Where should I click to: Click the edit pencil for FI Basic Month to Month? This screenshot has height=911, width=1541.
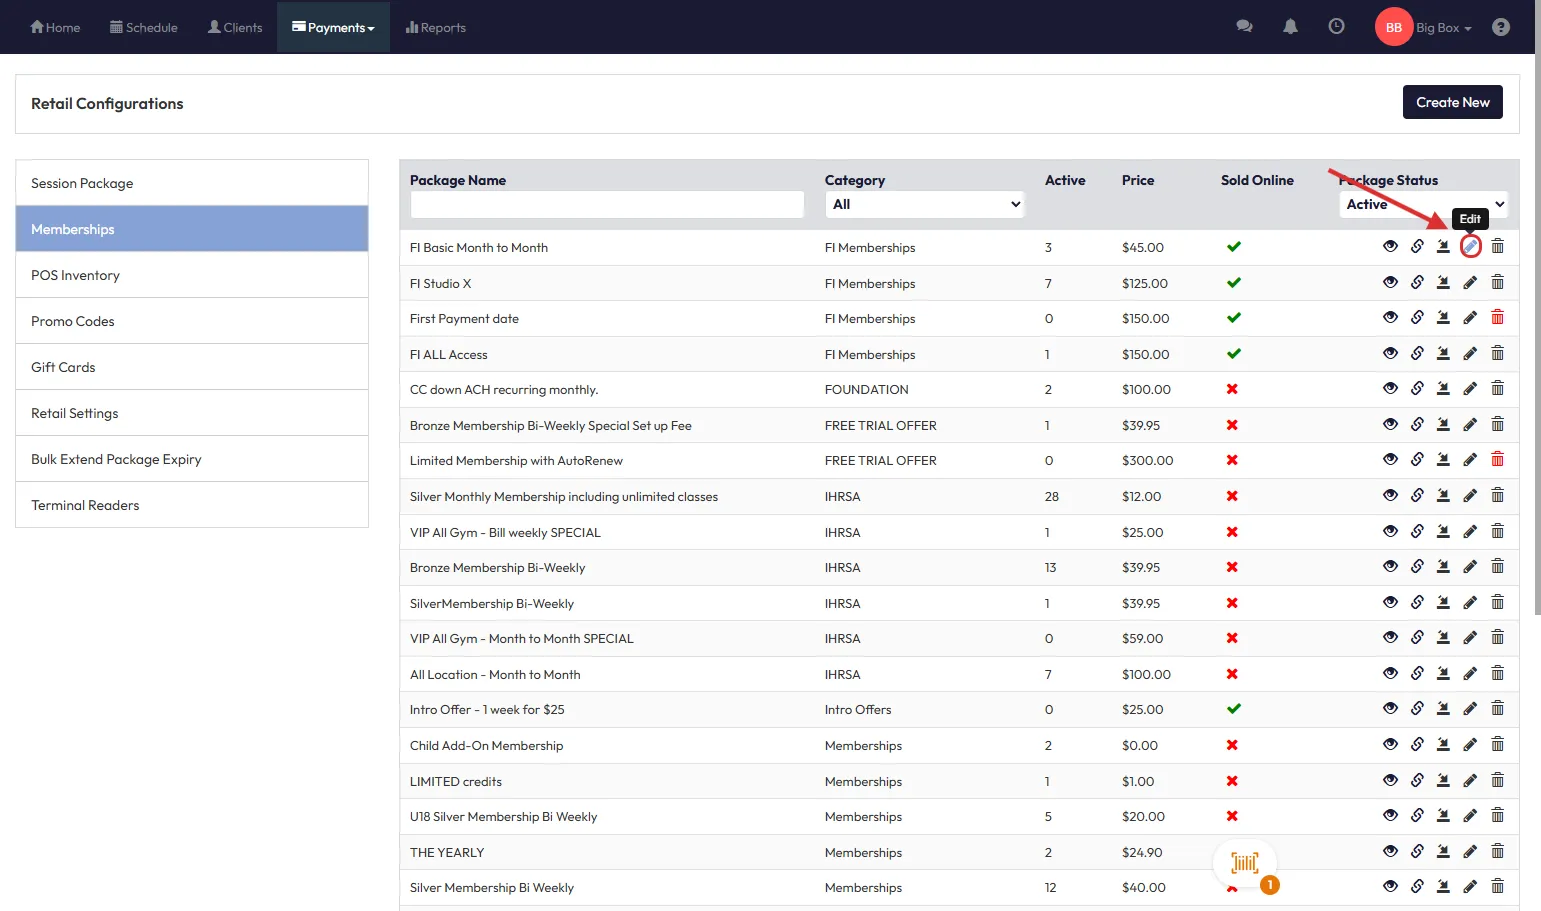[1470, 247]
